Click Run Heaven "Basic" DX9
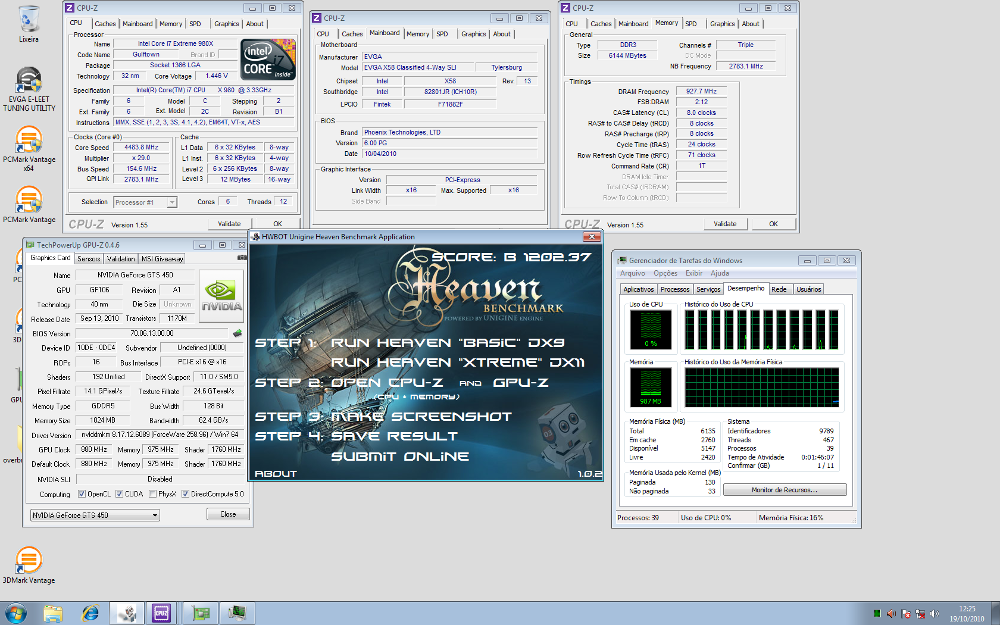The width and height of the screenshot is (1000, 625). (x=447, y=343)
